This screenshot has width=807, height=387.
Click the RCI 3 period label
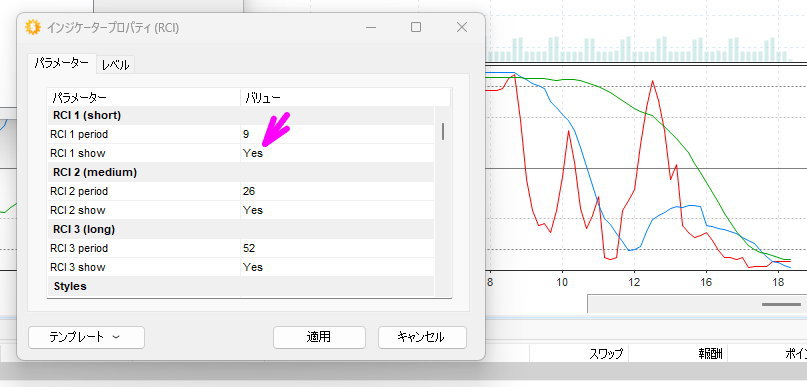point(79,249)
